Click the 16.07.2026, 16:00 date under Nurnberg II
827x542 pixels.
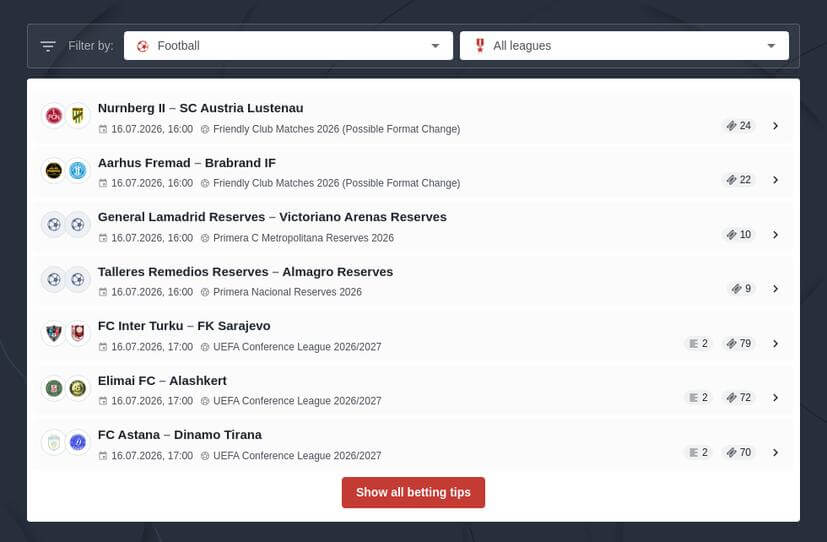coord(152,129)
